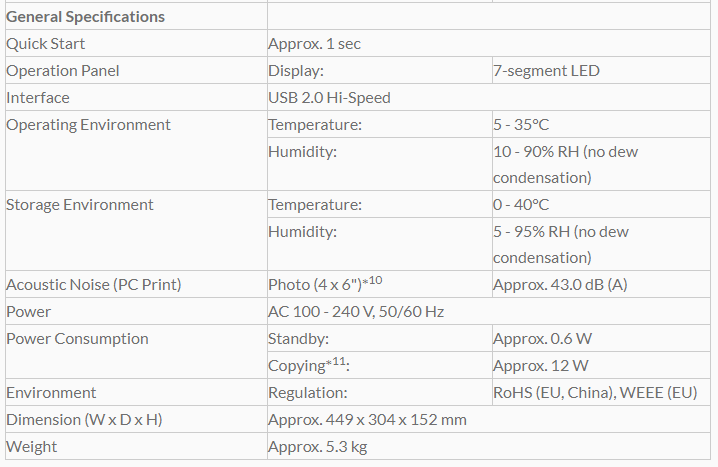Click the RoHS (EU, China), WEEE (EU) text
This screenshot has height=467, width=718.
coord(595,393)
